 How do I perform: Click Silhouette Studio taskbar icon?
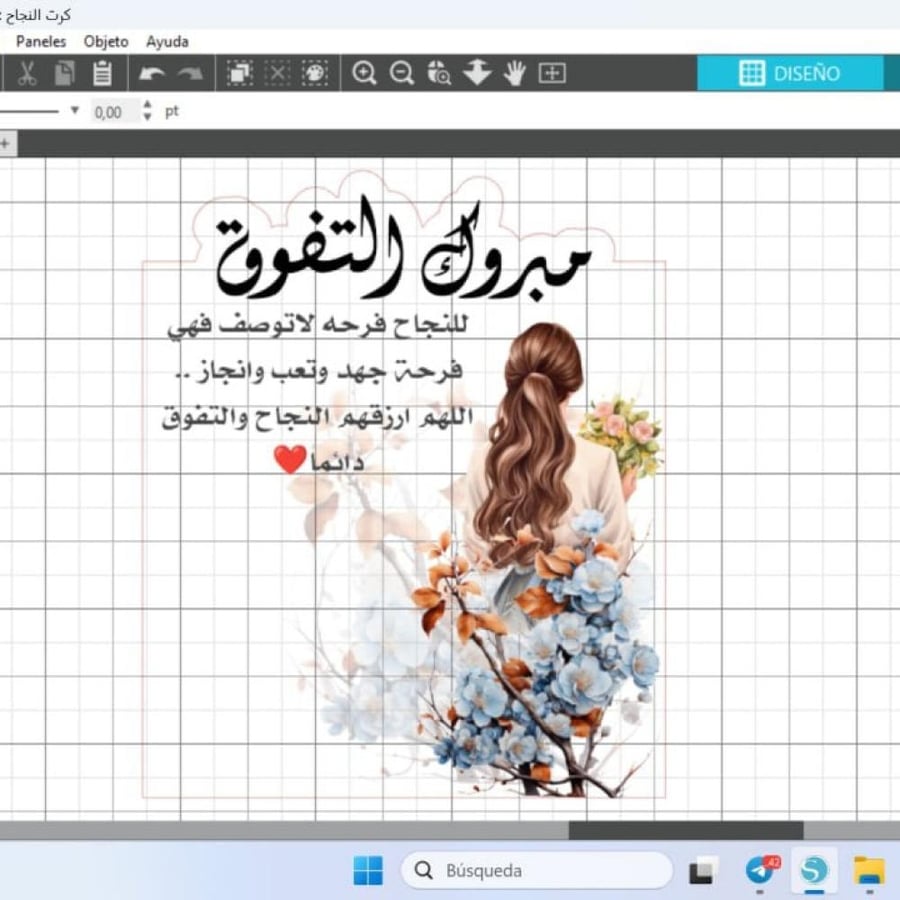tap(814, 871)
